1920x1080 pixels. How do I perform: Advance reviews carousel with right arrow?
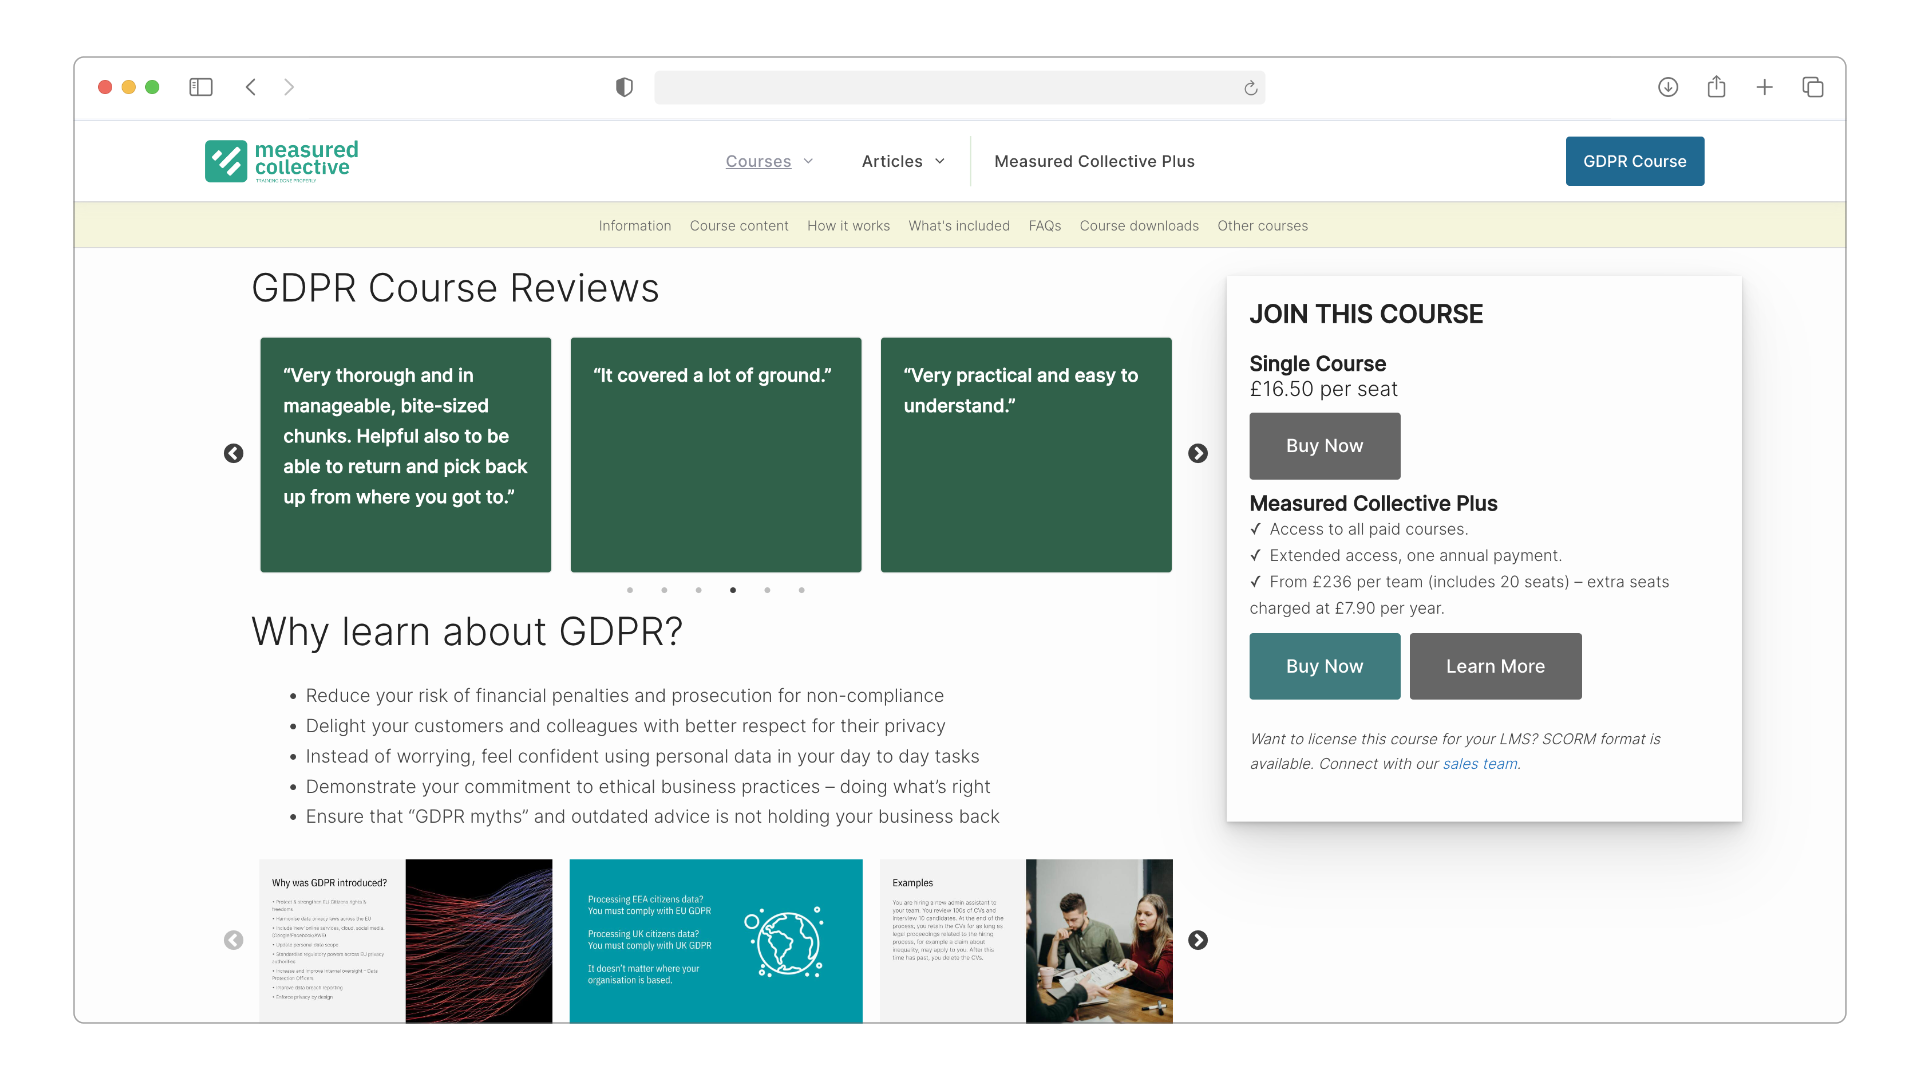(1198, 453)
